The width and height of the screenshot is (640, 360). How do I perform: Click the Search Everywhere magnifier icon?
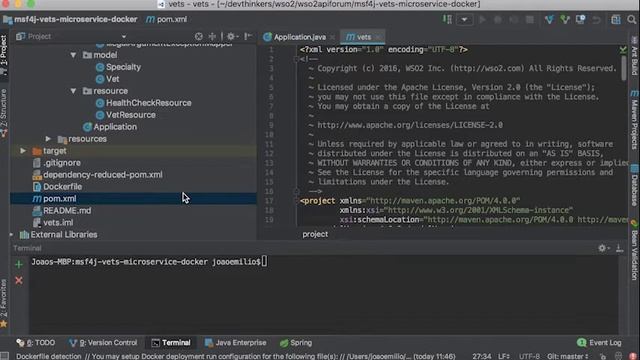[632, 20]
